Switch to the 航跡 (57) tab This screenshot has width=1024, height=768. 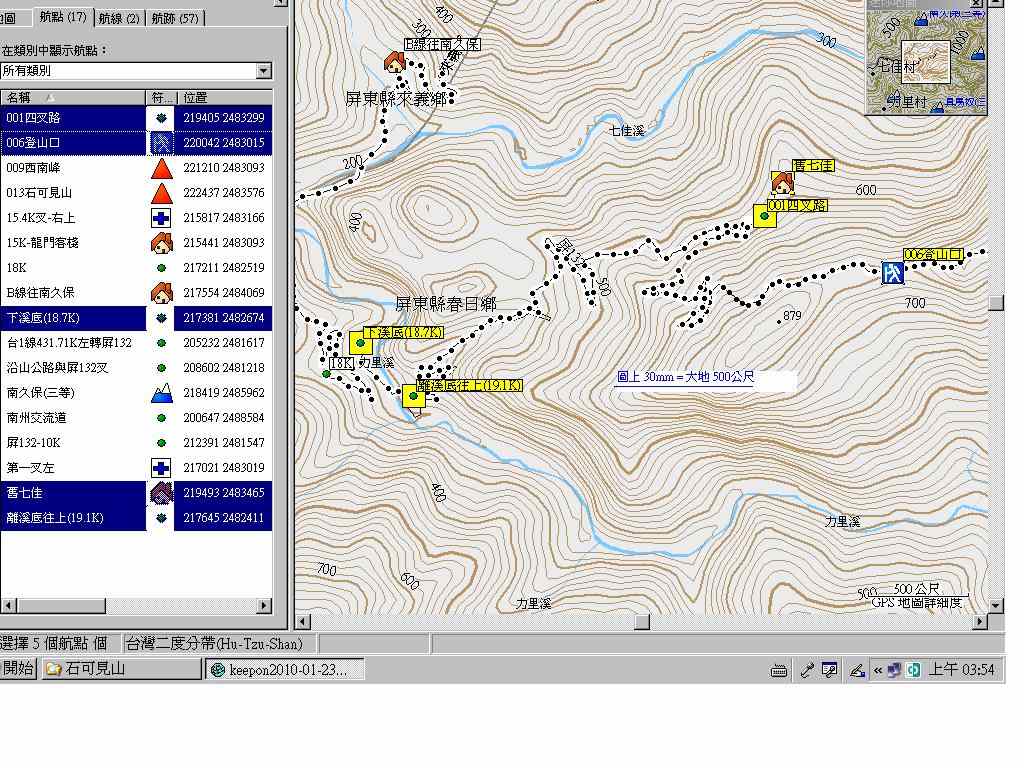(176, 18)
